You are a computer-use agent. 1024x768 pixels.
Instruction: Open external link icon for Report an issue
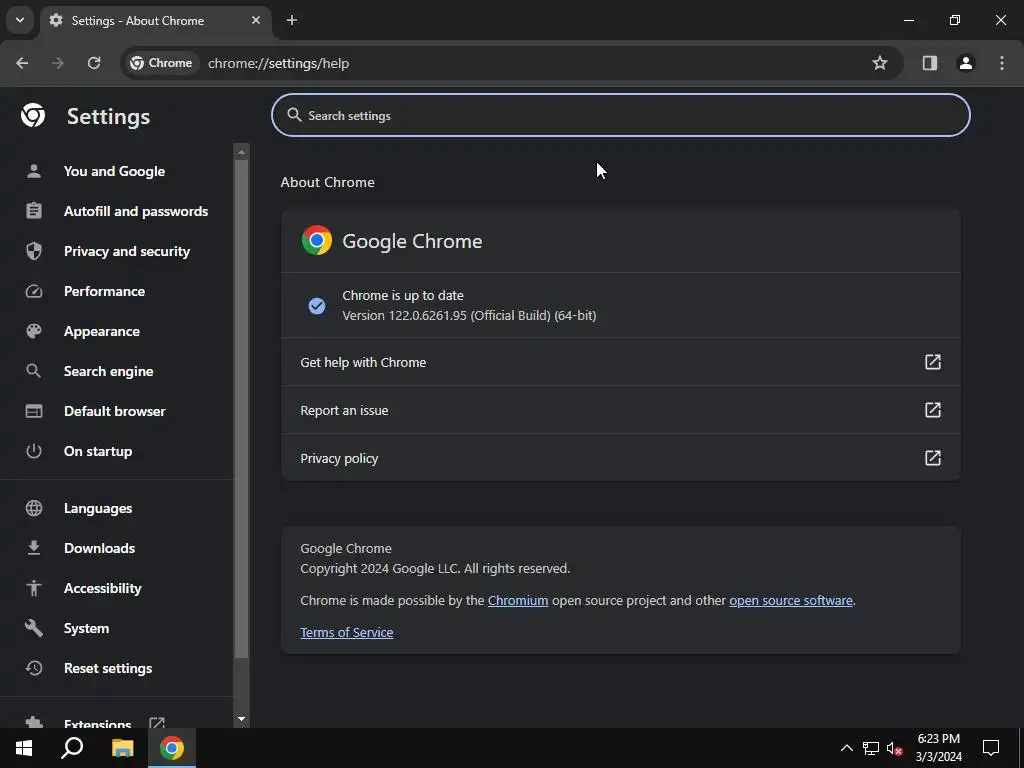point(933,409)
